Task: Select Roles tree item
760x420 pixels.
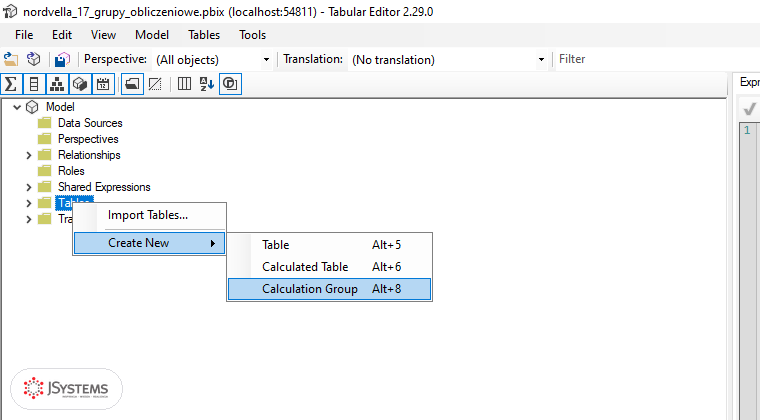Action: 71,171
